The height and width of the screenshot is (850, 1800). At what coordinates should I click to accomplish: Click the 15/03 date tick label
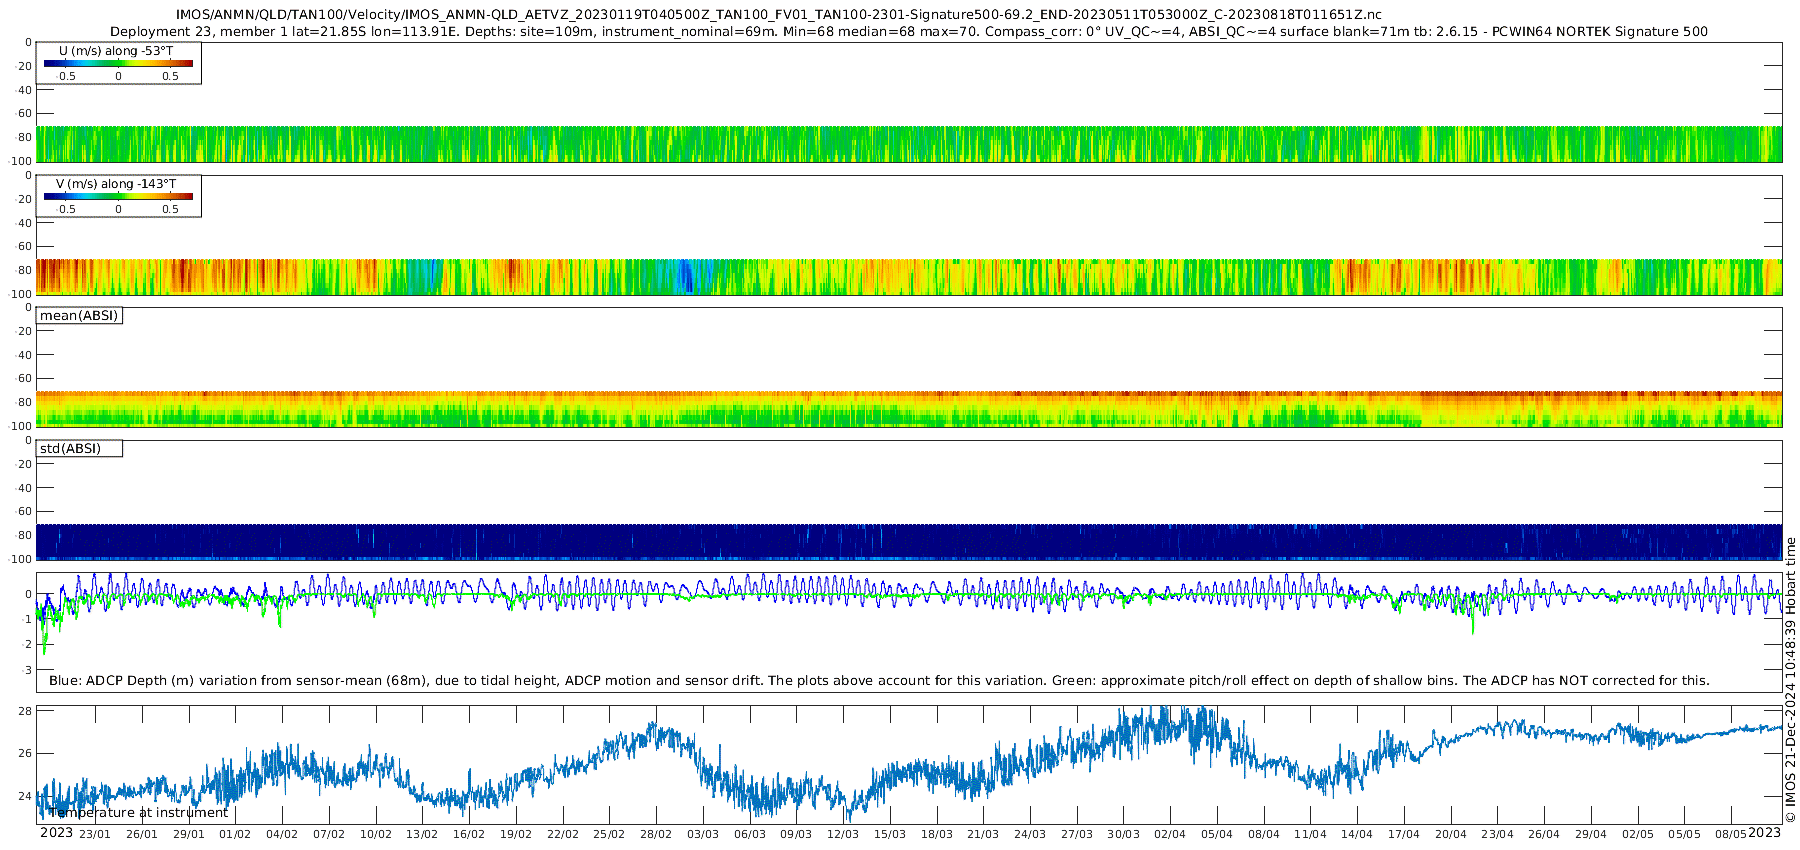(x=890, y=834)
